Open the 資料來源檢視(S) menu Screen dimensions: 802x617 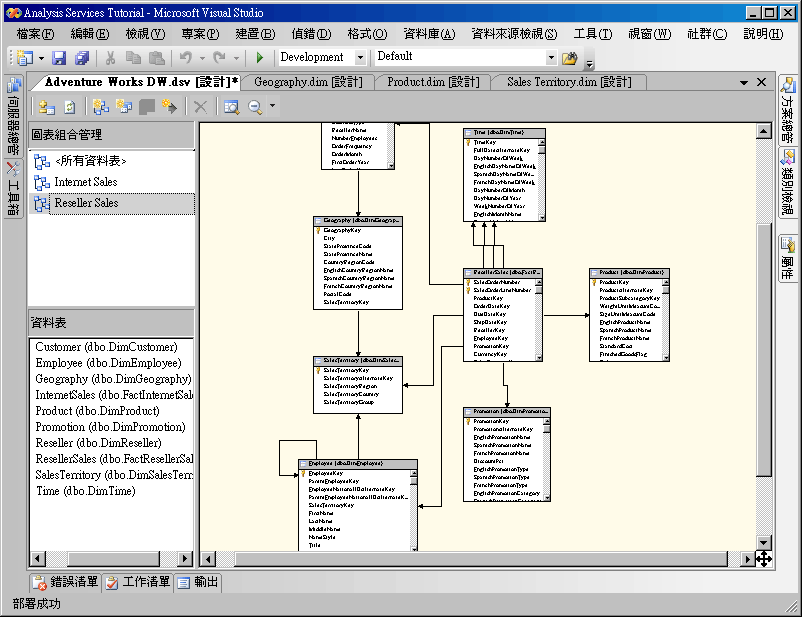[515, 34]
